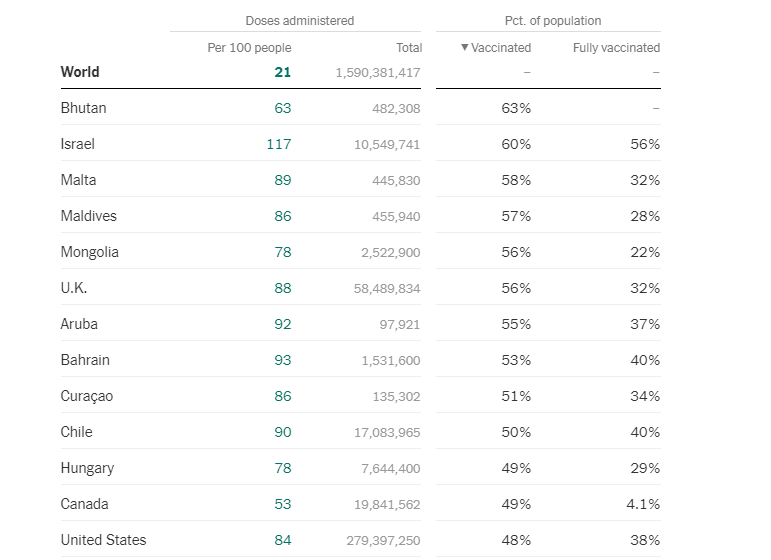Click the Total doses column header

(409, 48)
